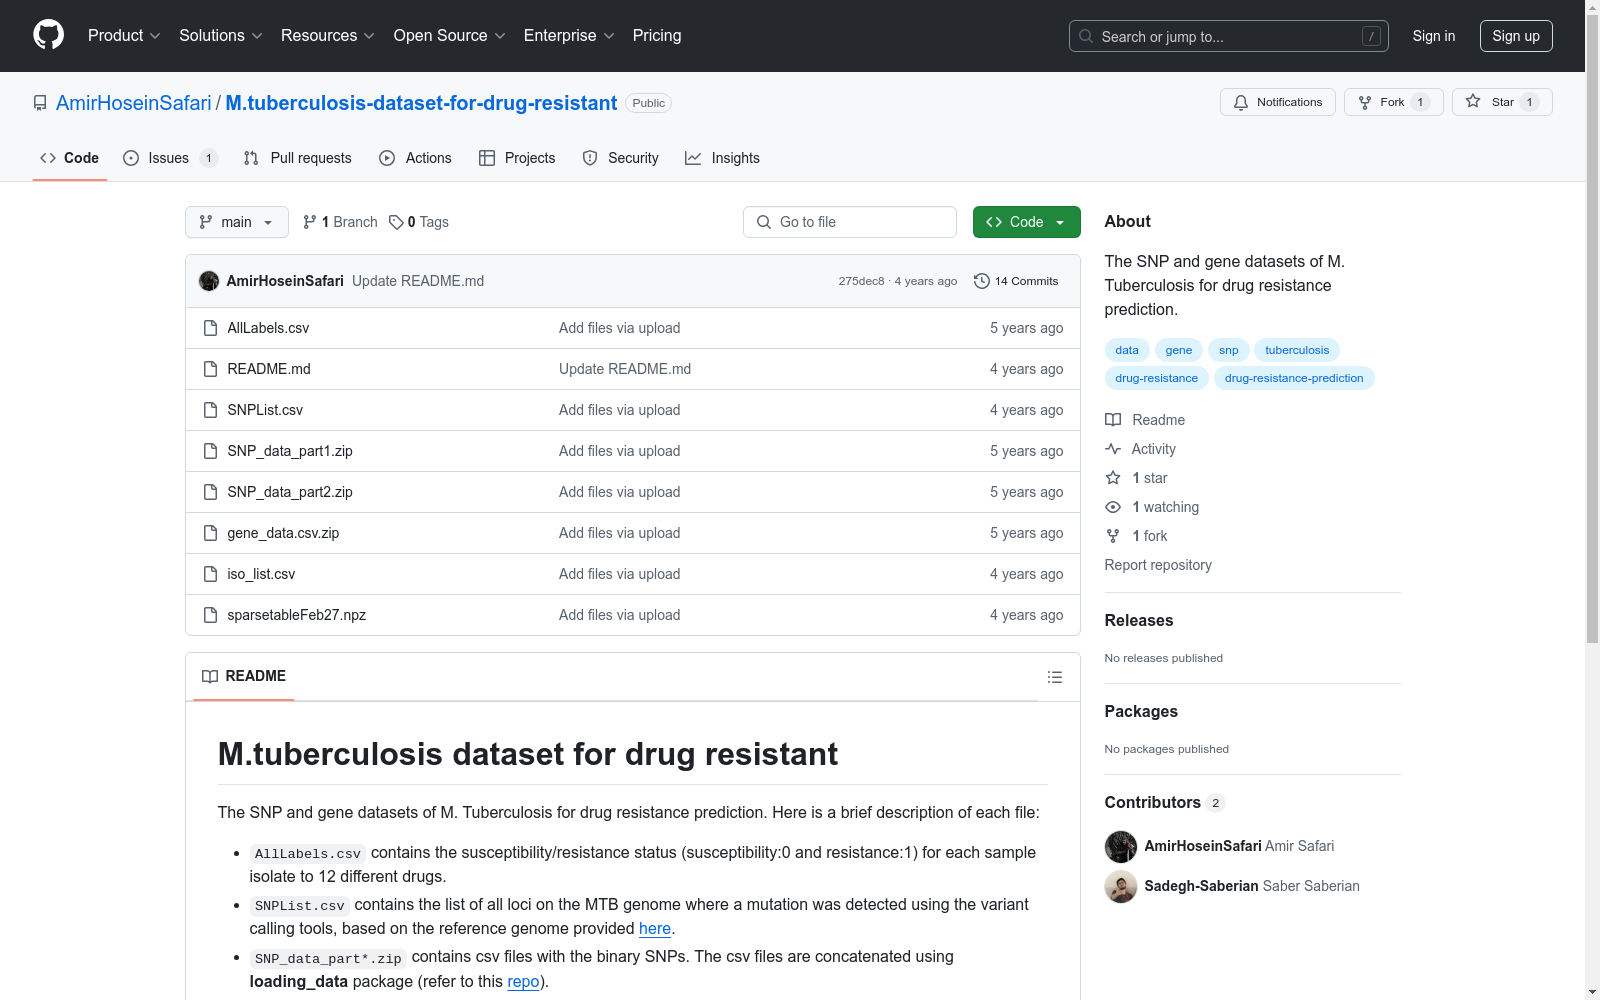
Task: Switch to the Pull requests tab
Action: 298,158
